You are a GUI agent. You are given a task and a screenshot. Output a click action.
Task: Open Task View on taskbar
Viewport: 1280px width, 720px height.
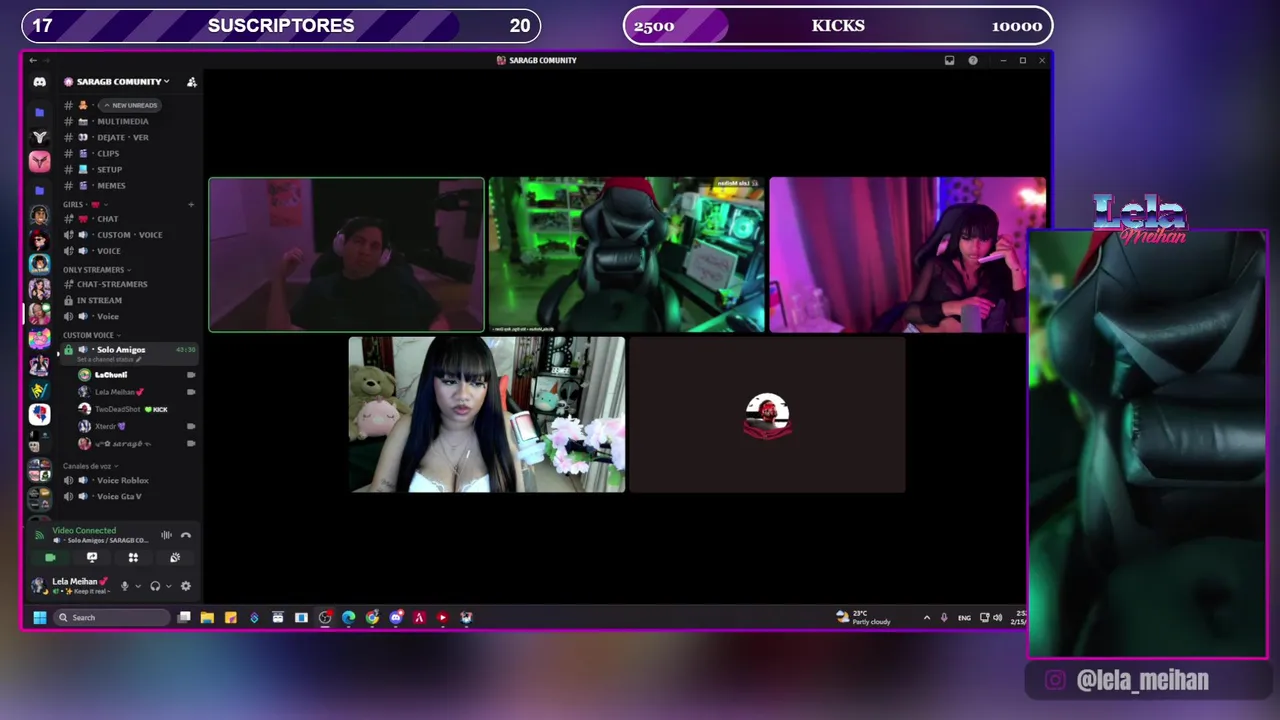tap(184, 617)
